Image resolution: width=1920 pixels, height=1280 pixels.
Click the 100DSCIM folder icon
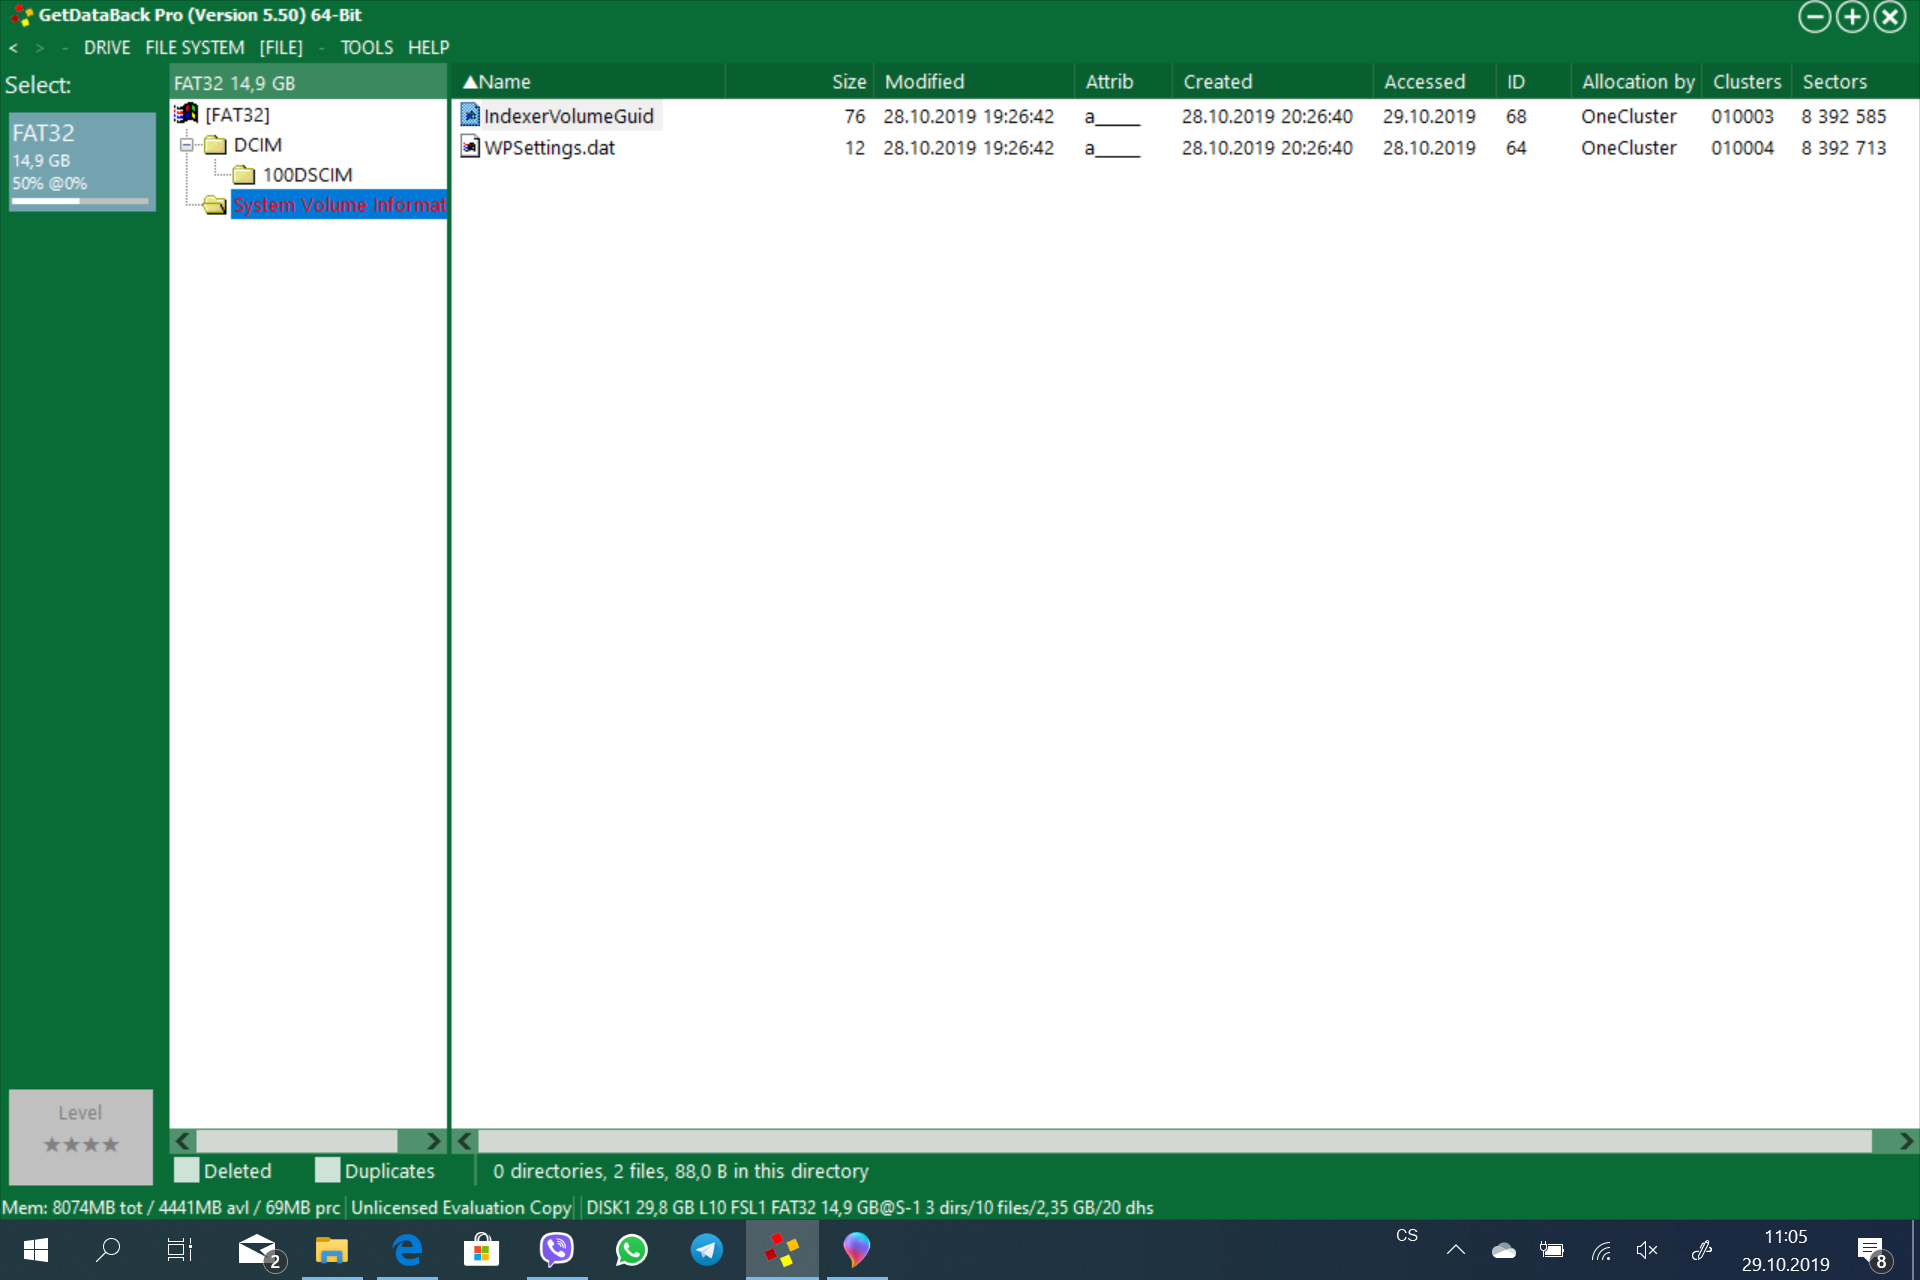pyautogui.click(x=244, y=175)
